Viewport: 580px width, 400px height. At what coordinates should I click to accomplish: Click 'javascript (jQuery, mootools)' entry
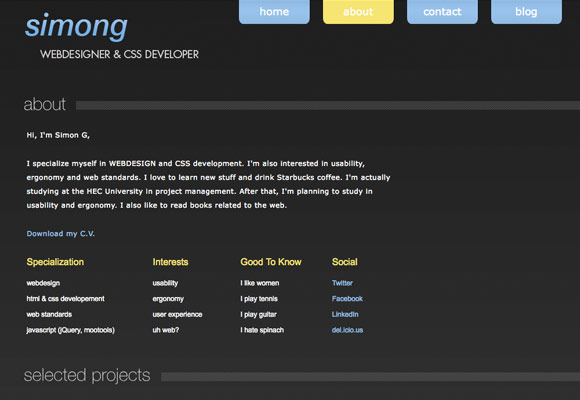70,330
